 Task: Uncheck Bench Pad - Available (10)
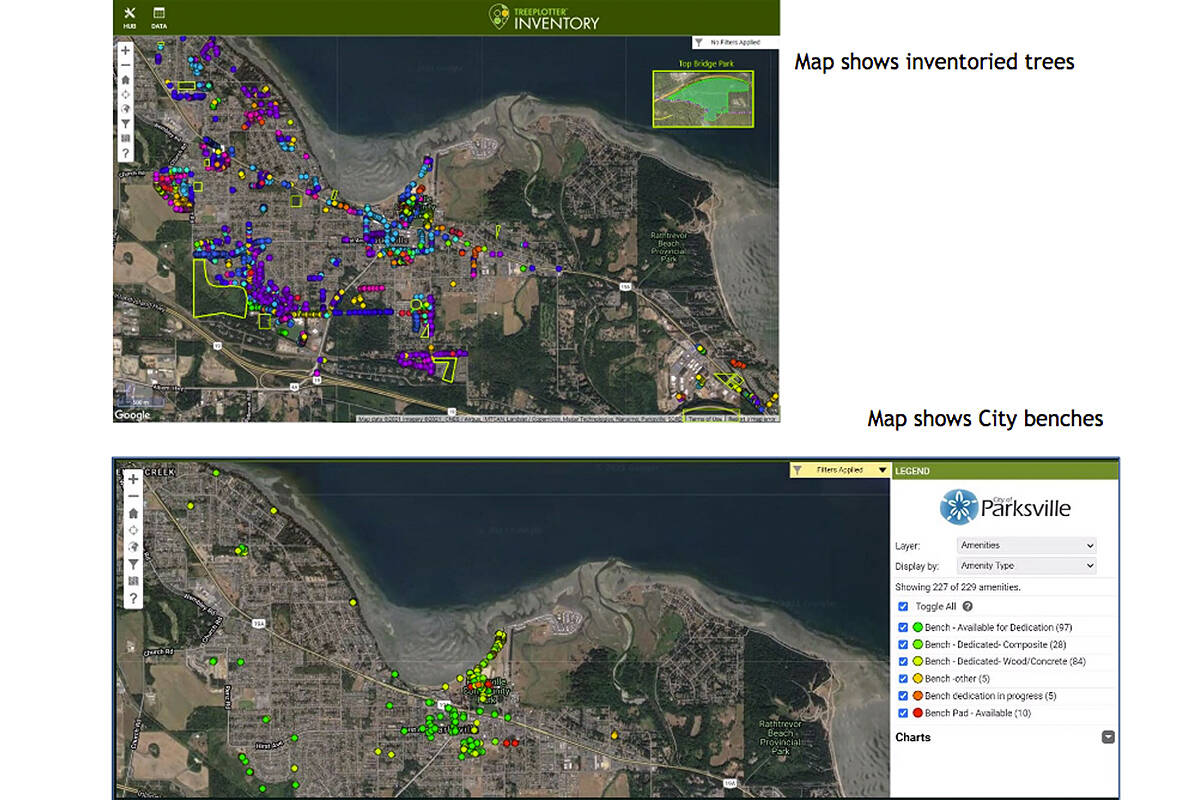(903, 713)
